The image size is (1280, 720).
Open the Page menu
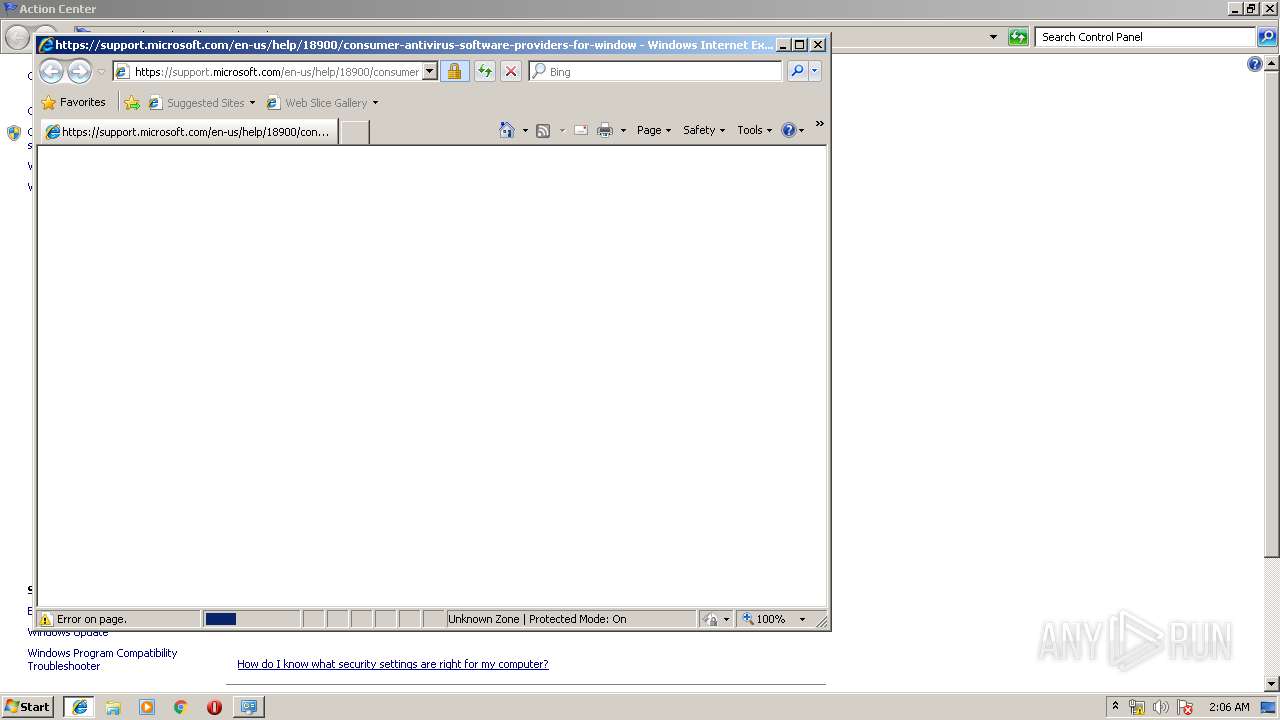point(654,130)
